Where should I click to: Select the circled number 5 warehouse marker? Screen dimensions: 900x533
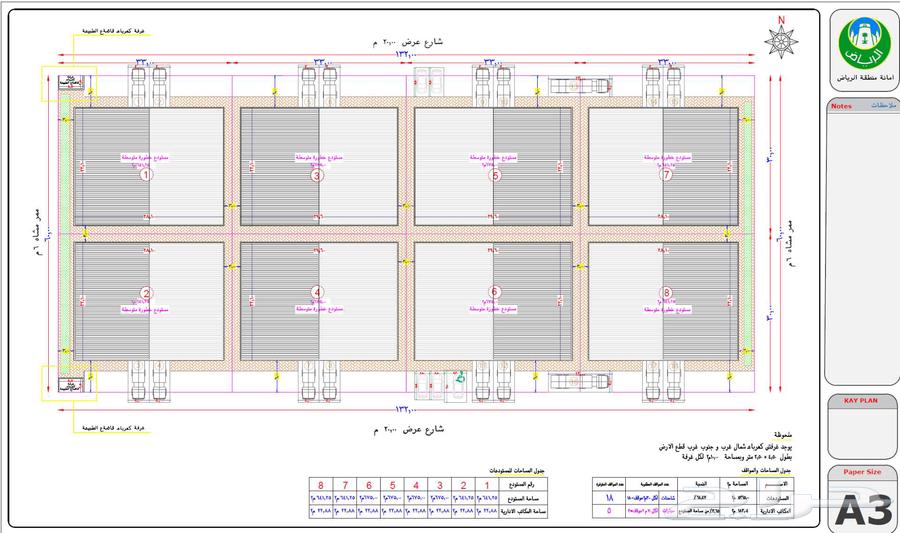pyautogui.click(x=494, y=175)
